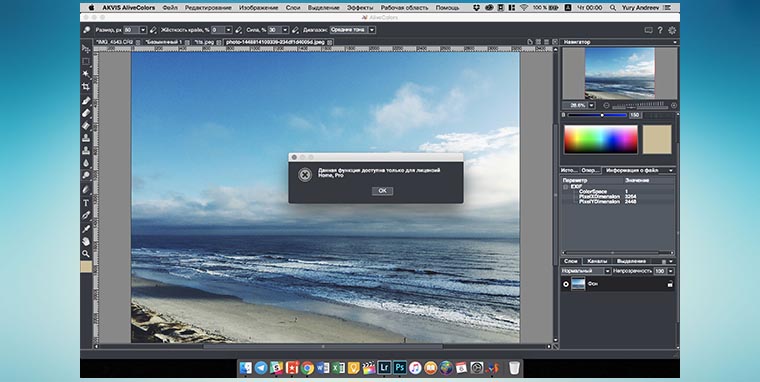Image resolution: width=760 pixels, height=382 pixels.
Task: Select the Hand tool
Action: pyautogui.click(x=86, y=240)
